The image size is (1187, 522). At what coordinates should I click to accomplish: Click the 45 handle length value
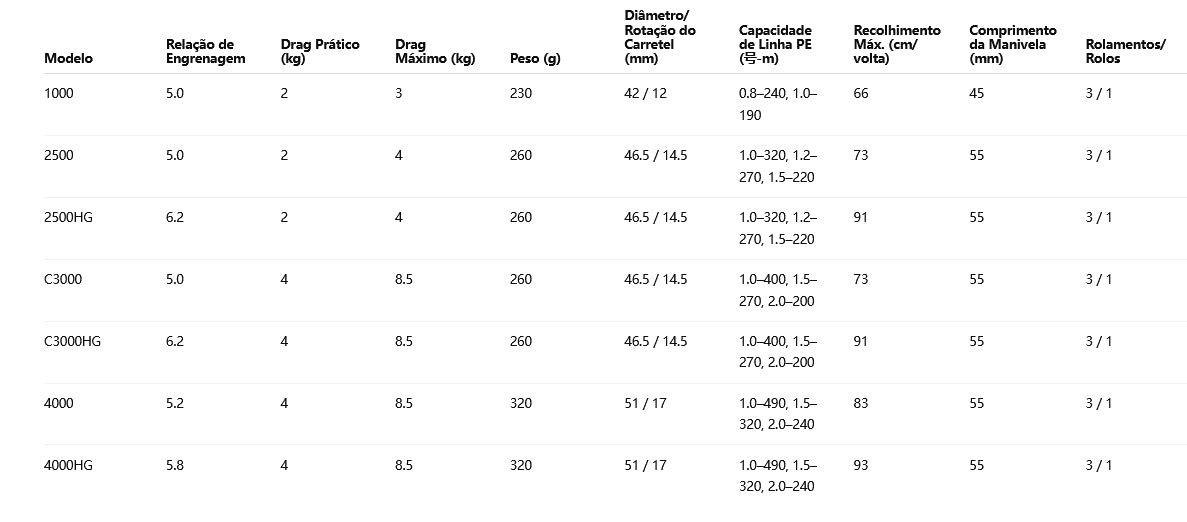(977, 93)
